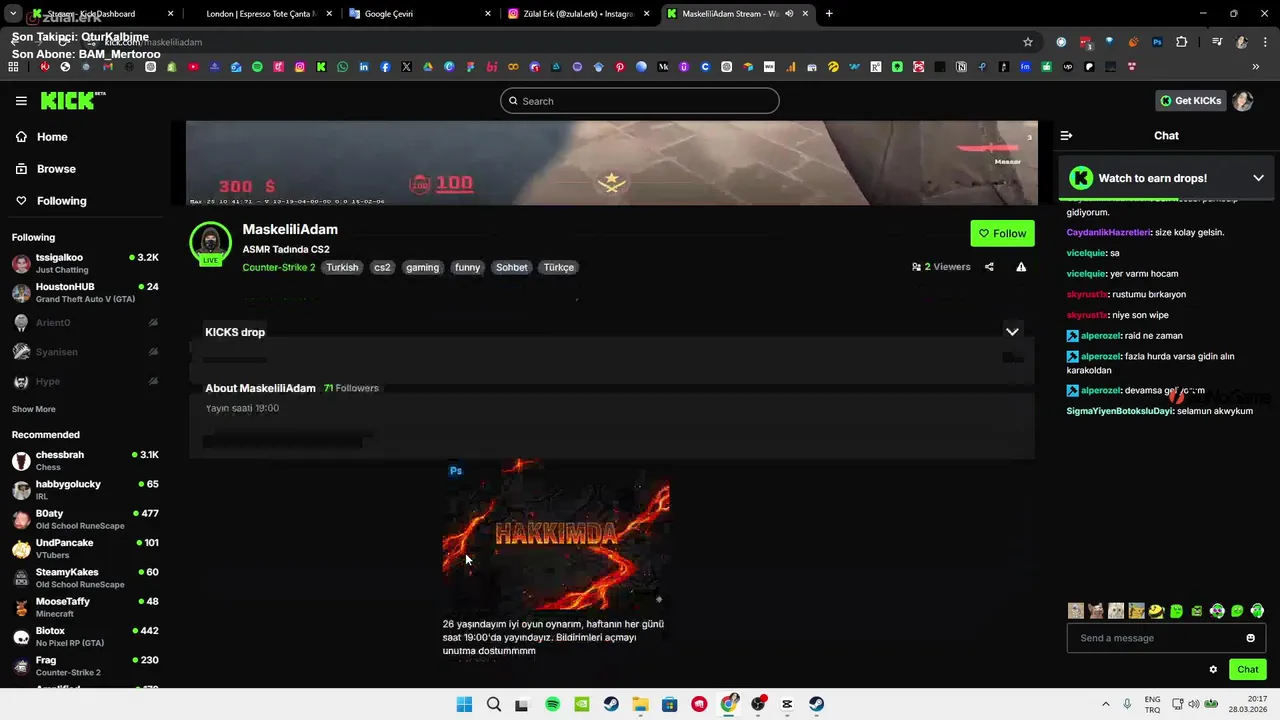Switch to the Google Çeviri tab

tap(420, 14)
